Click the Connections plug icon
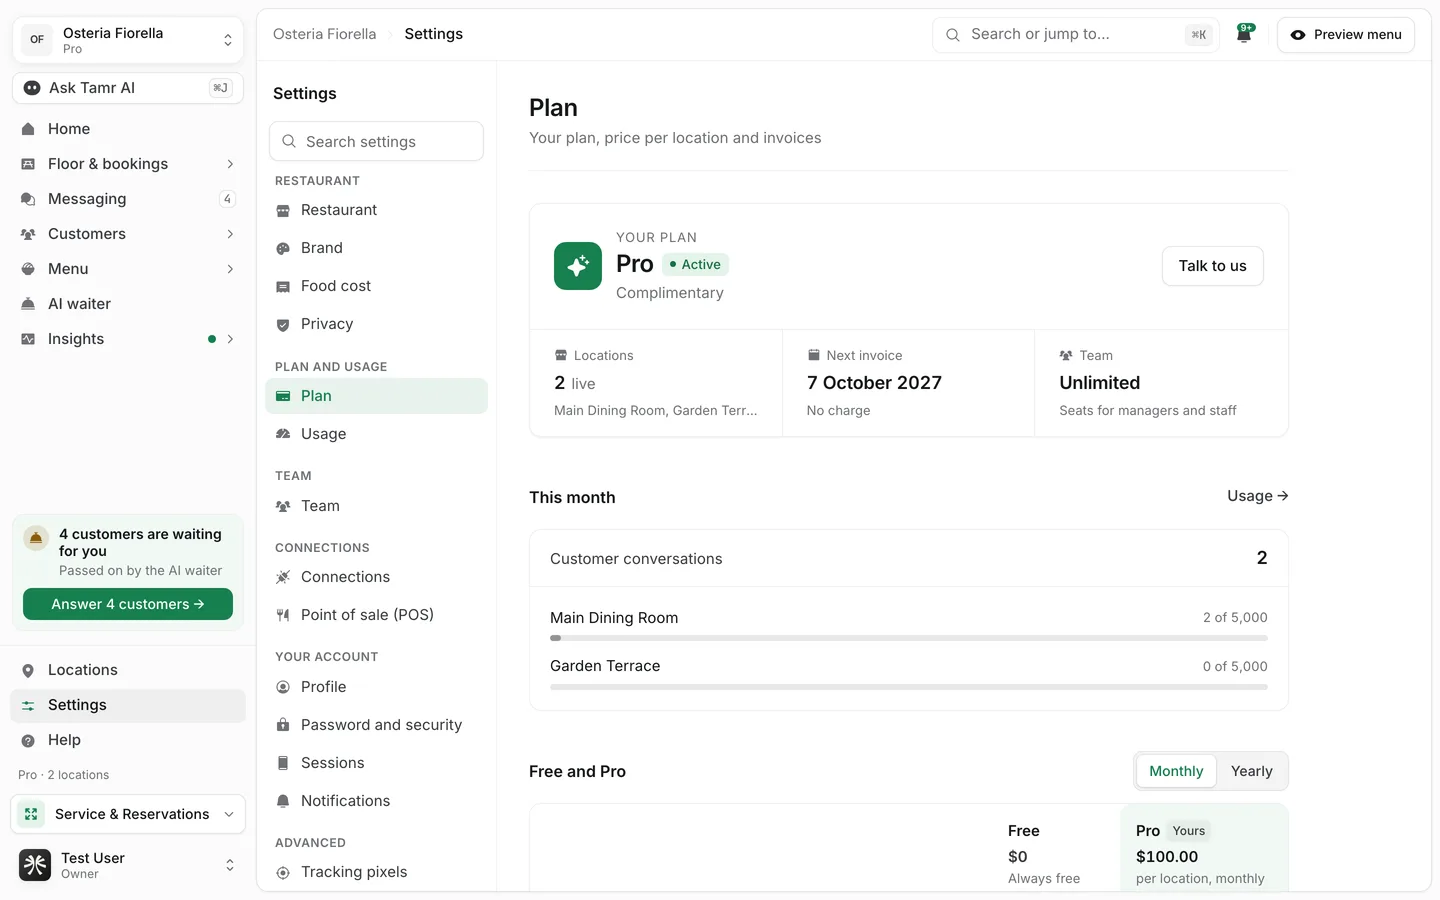The height and width of the screenshot is (900, 1440). (x=283, y=577)
